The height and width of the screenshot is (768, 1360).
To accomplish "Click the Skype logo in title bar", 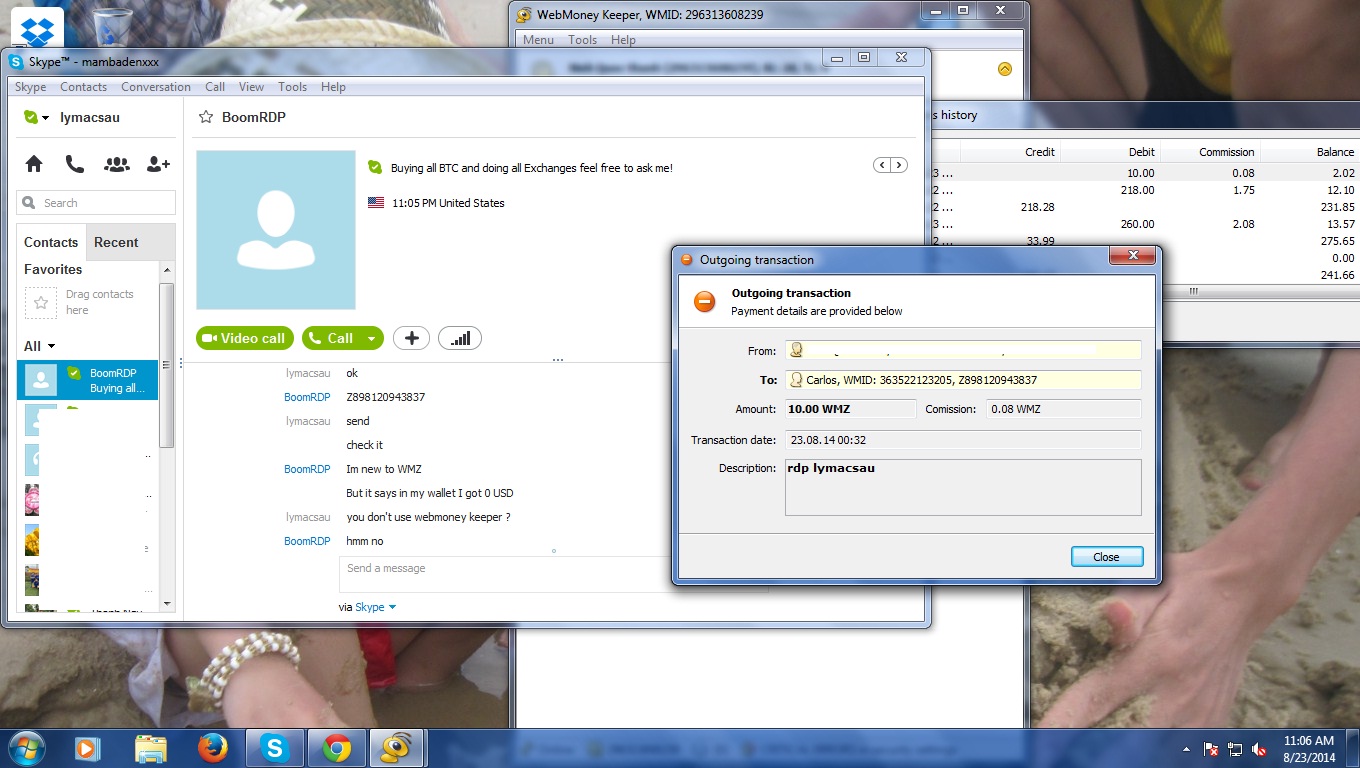I will point(16,62).
